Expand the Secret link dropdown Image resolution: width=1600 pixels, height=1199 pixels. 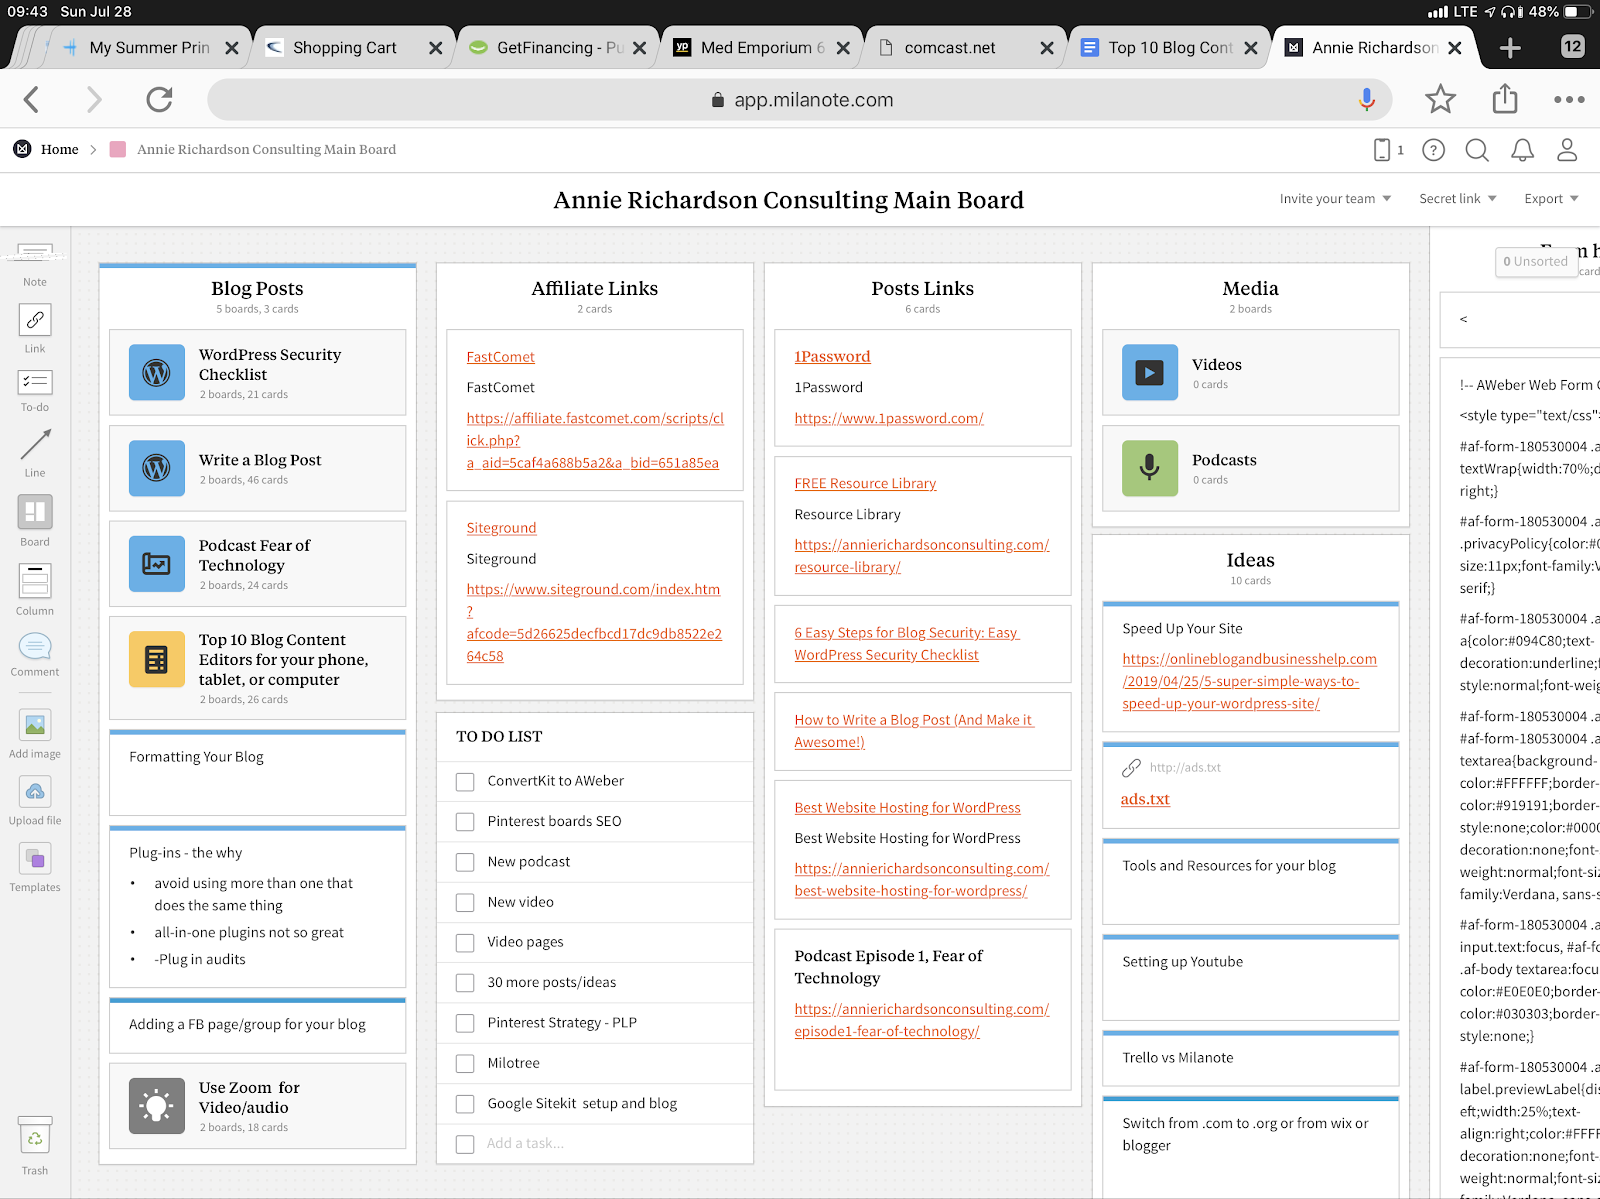(1458, 199)
